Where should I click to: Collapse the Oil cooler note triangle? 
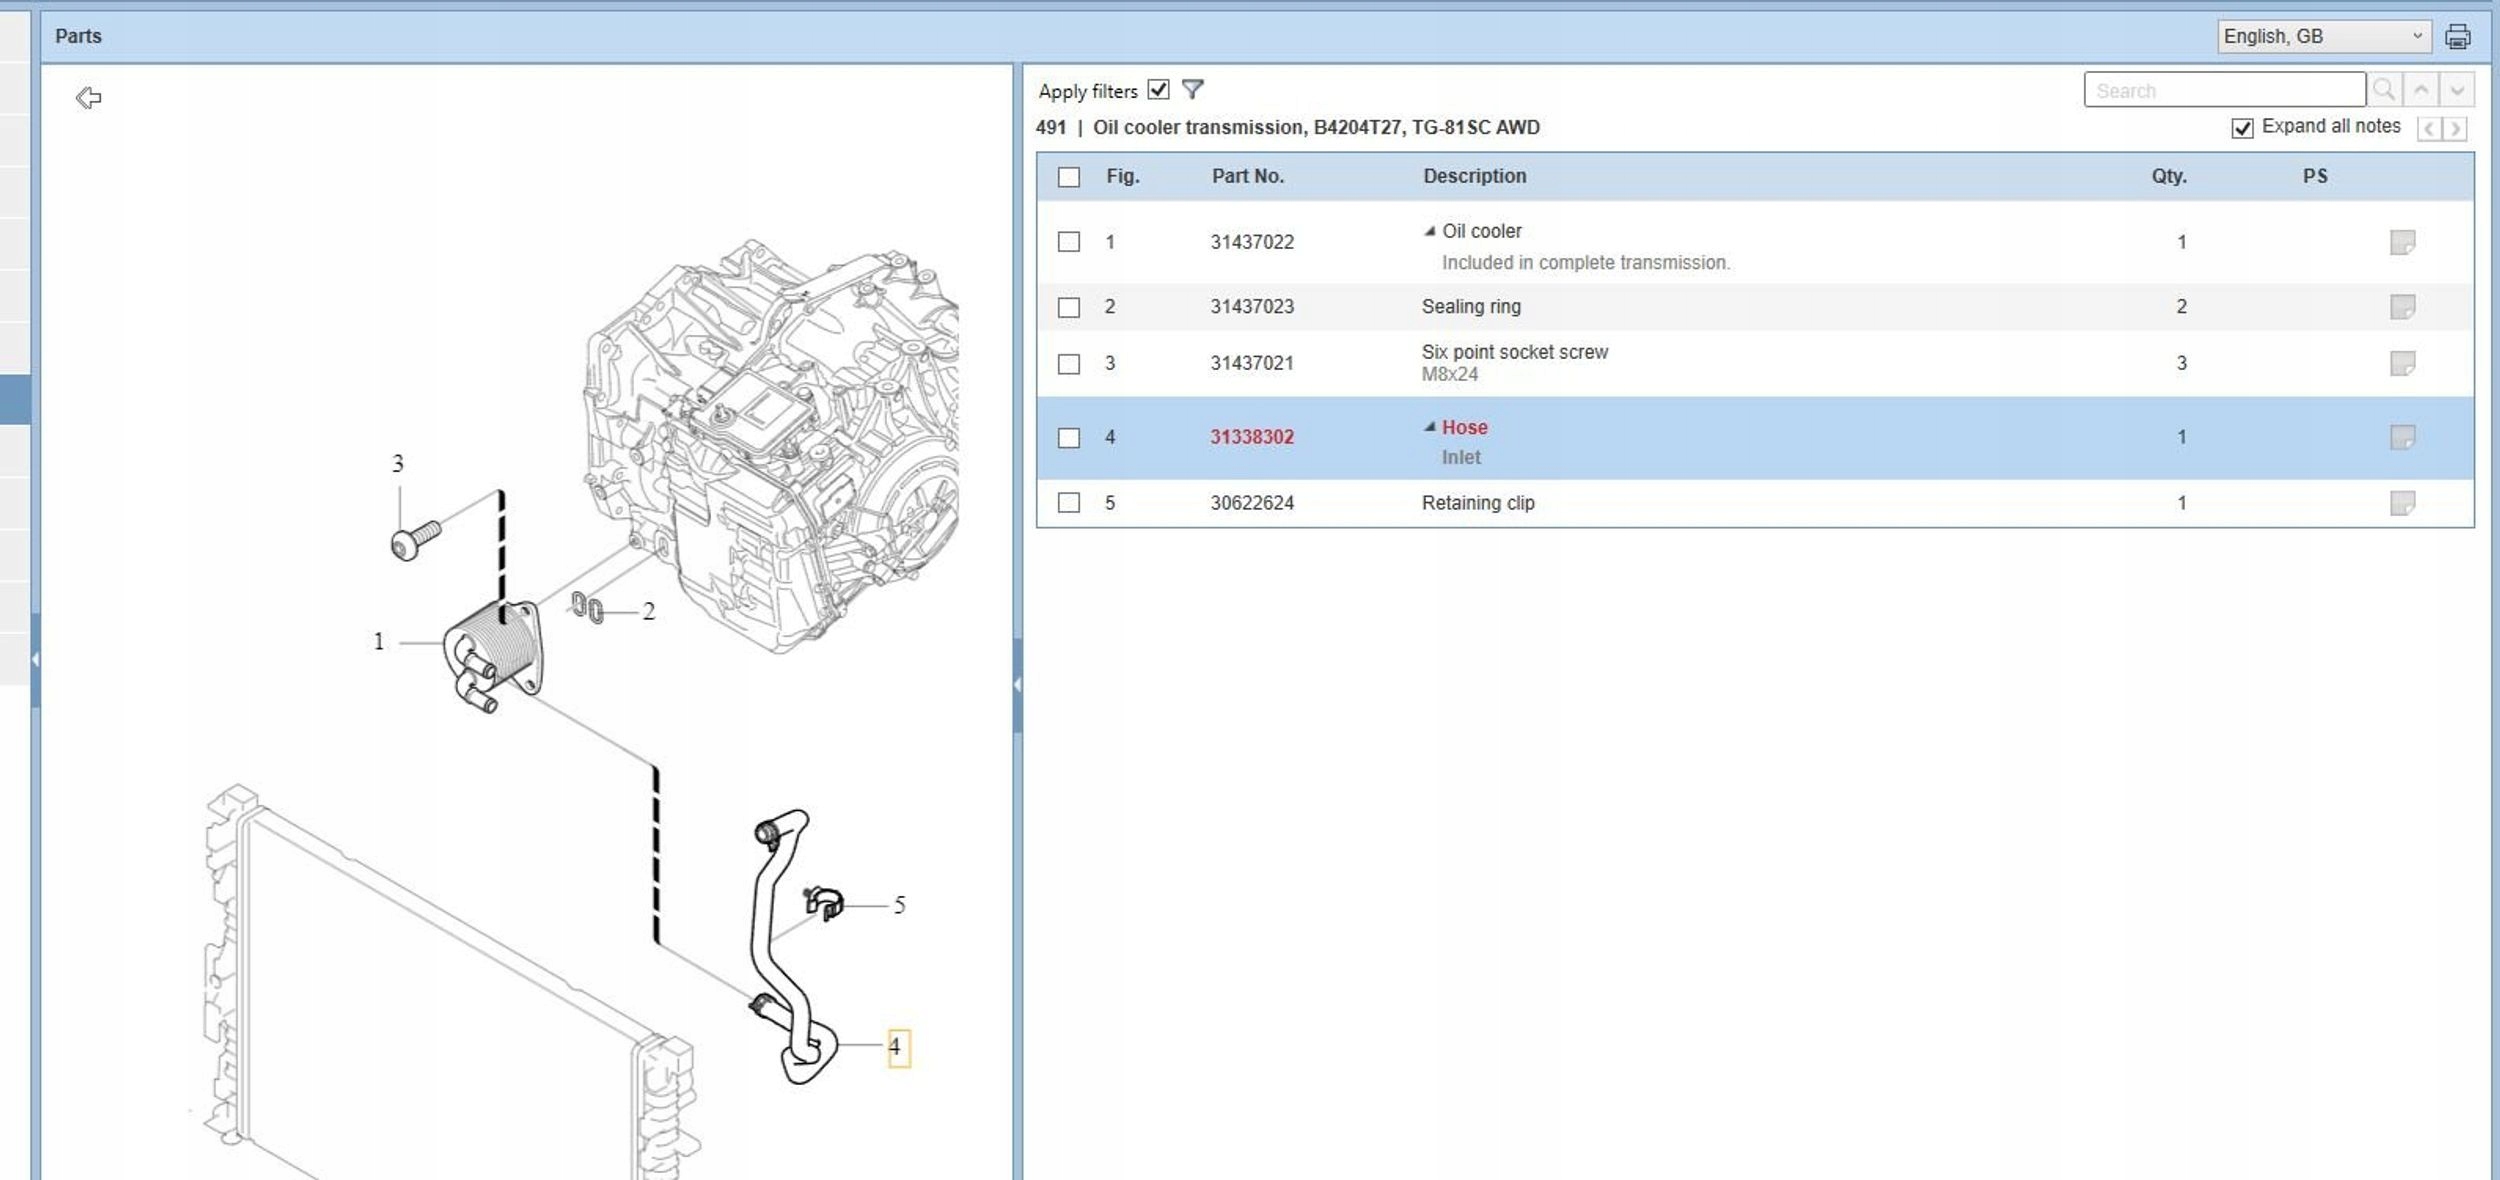click(x=1429, y=231)
